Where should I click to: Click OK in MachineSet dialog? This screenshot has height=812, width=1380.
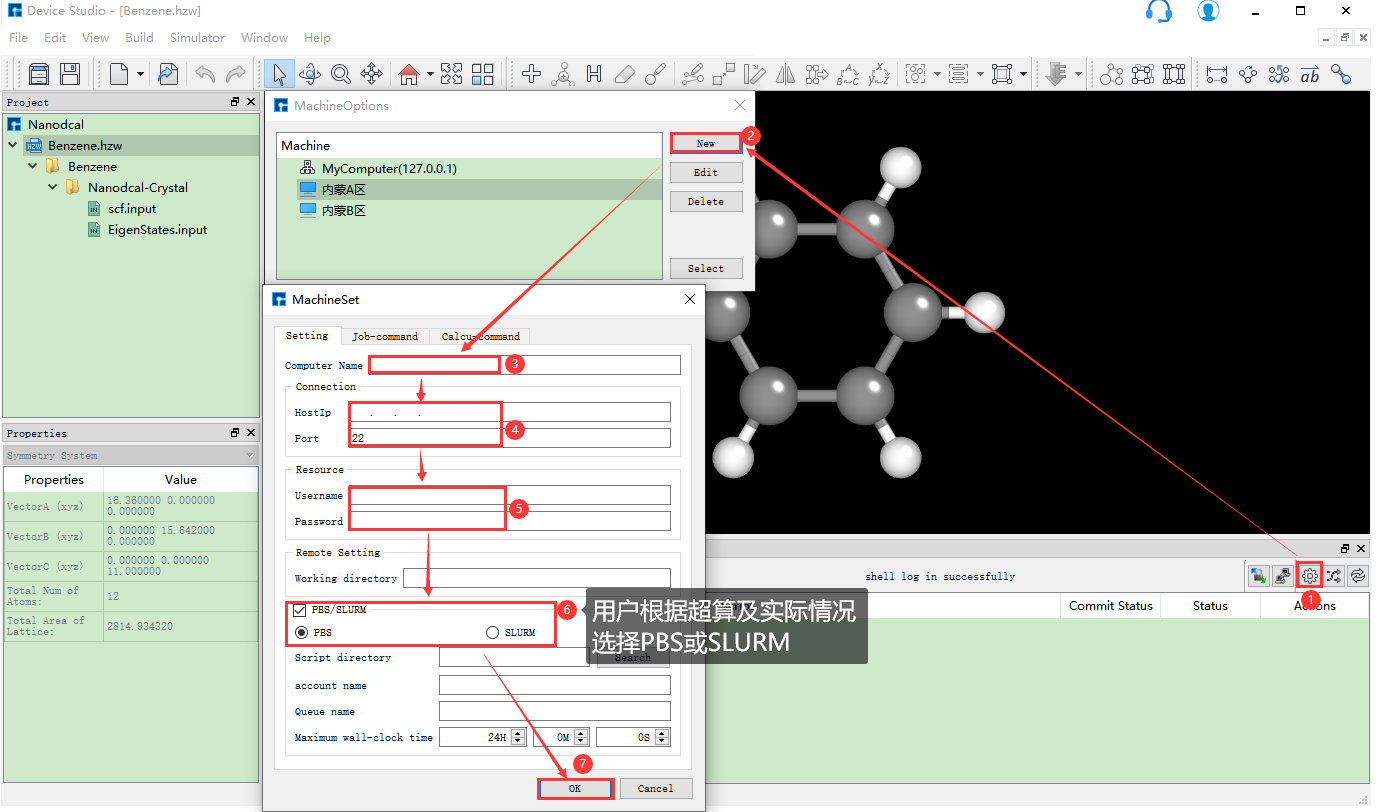click(575, 788)
